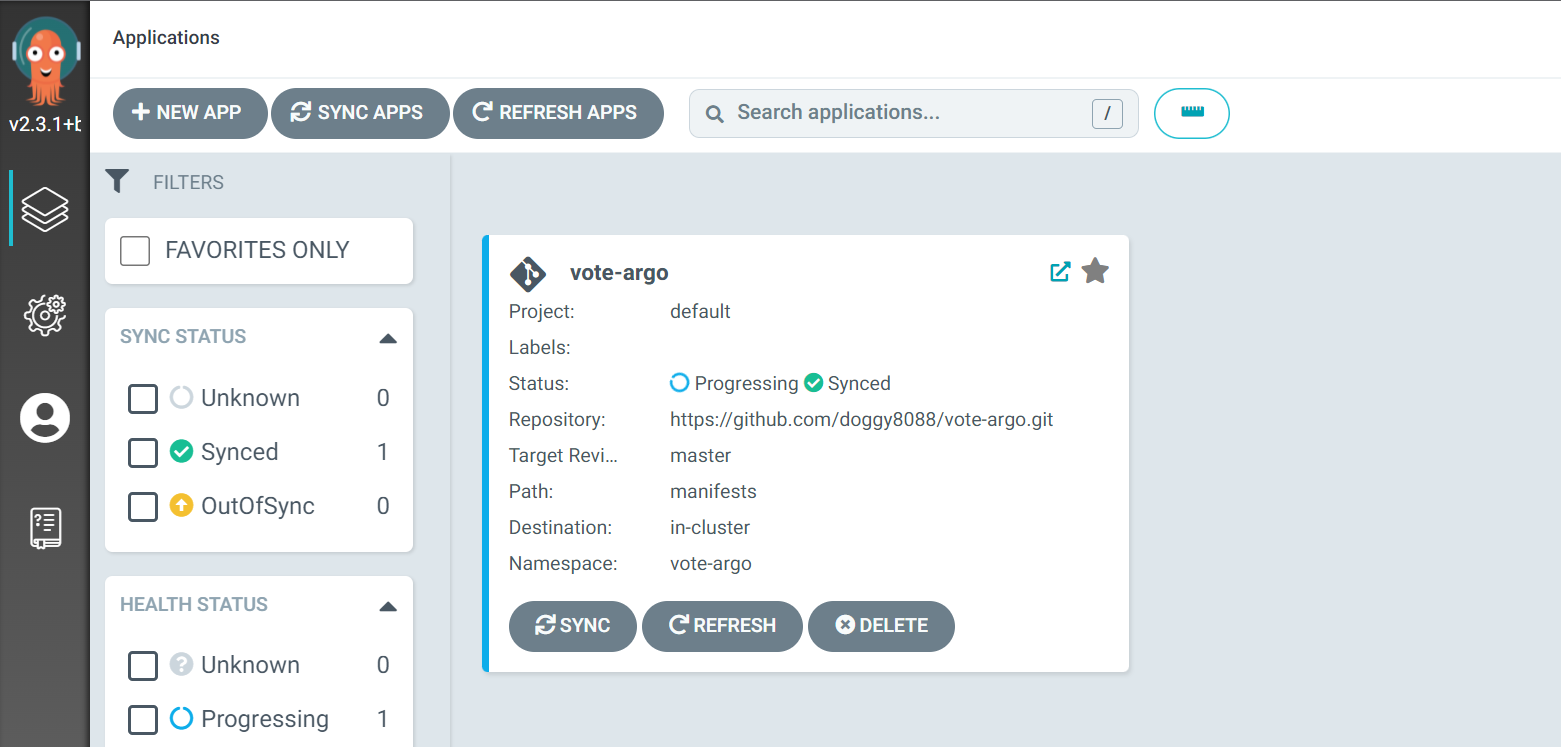Mark vote-argo as favorite with star
This screenshot has width=1561, height=747.
(1095, 271)
